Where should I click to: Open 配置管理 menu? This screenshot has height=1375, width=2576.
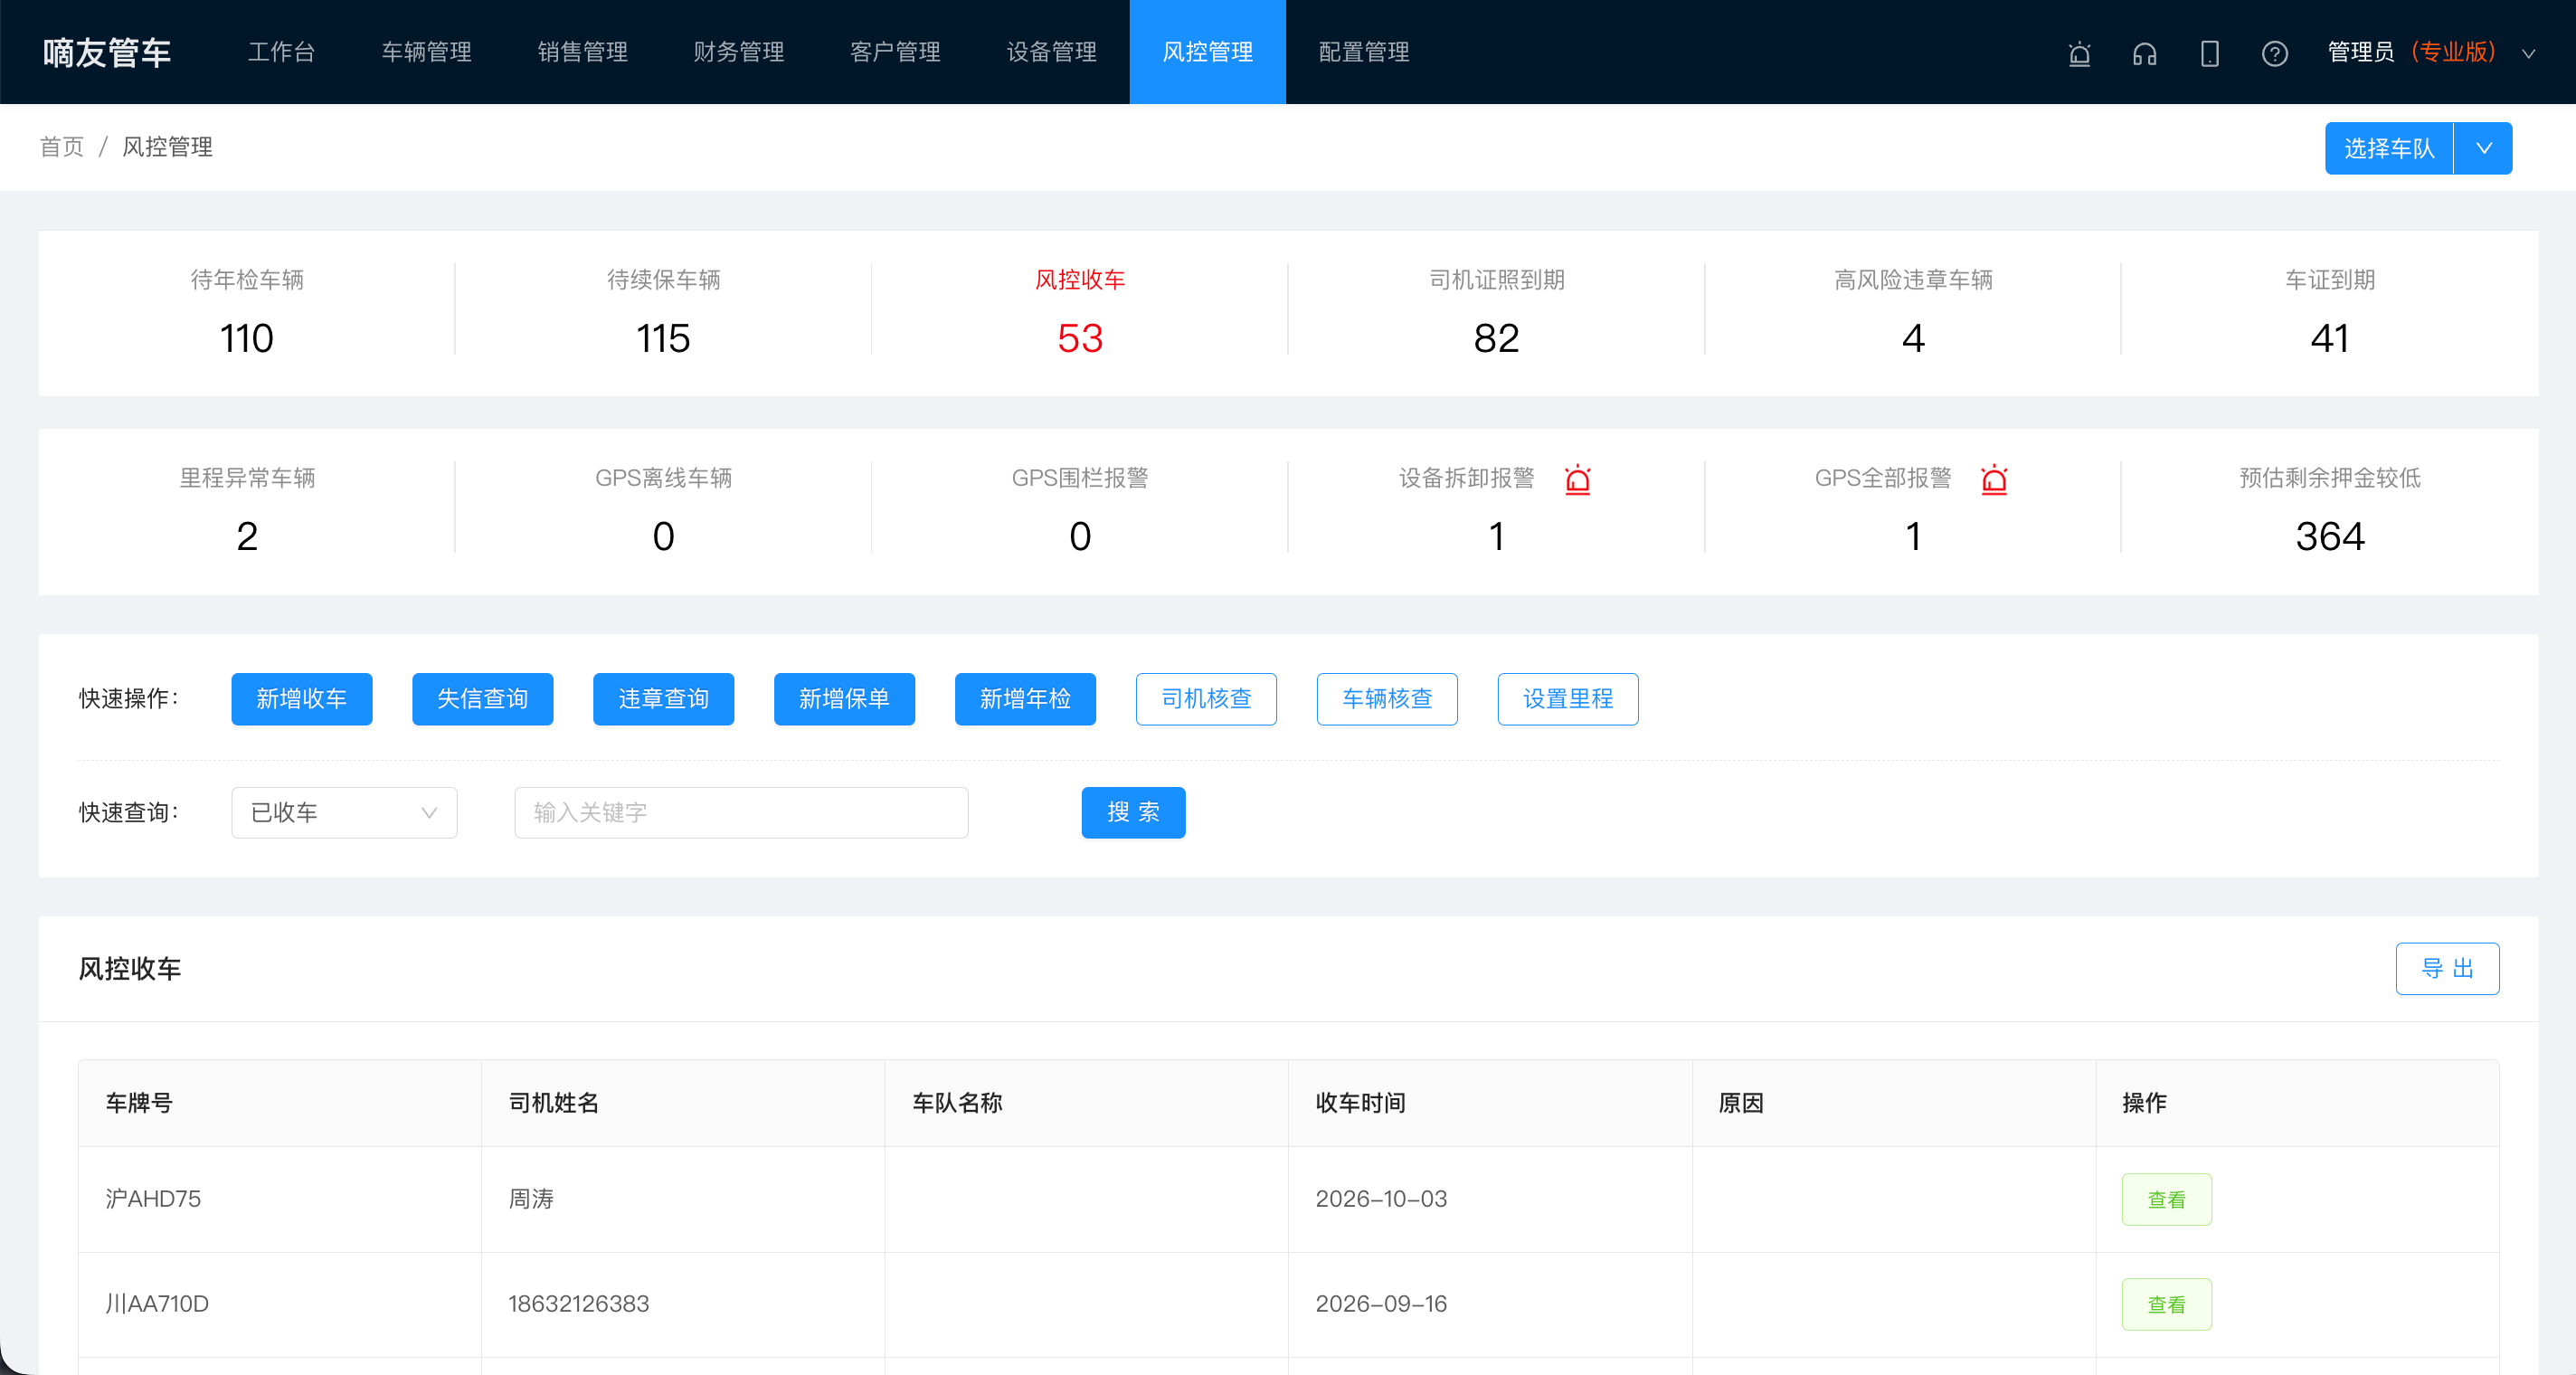pyautogui.click(x=1363, y=52)
